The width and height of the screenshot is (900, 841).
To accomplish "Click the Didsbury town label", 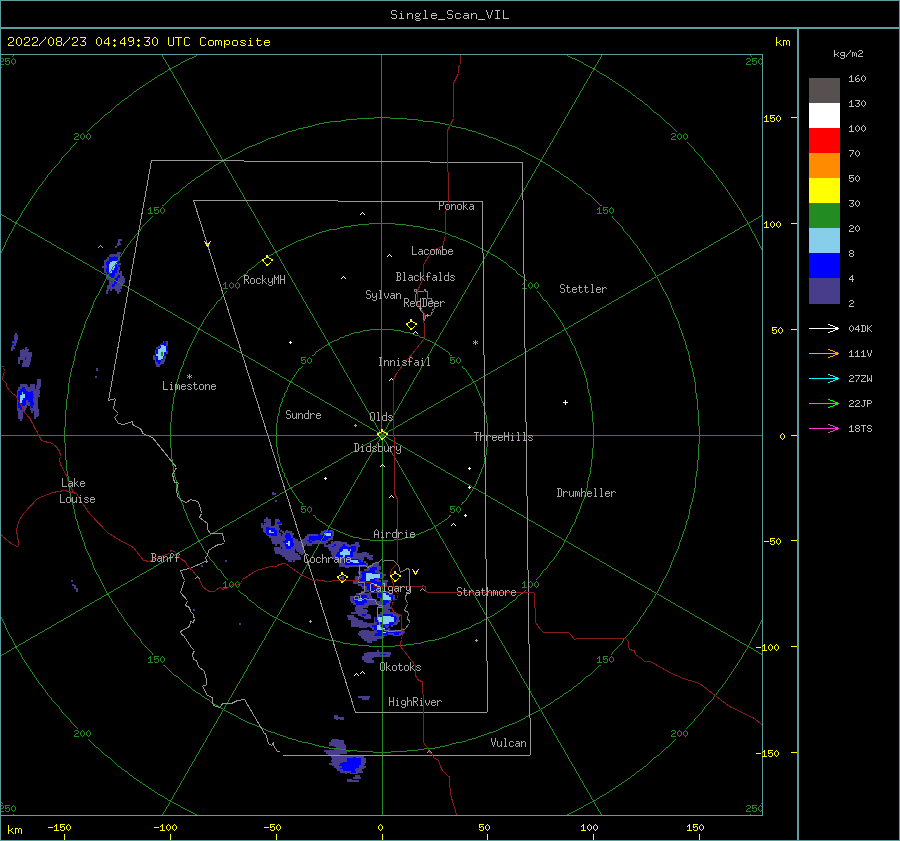I will (377, 448).
